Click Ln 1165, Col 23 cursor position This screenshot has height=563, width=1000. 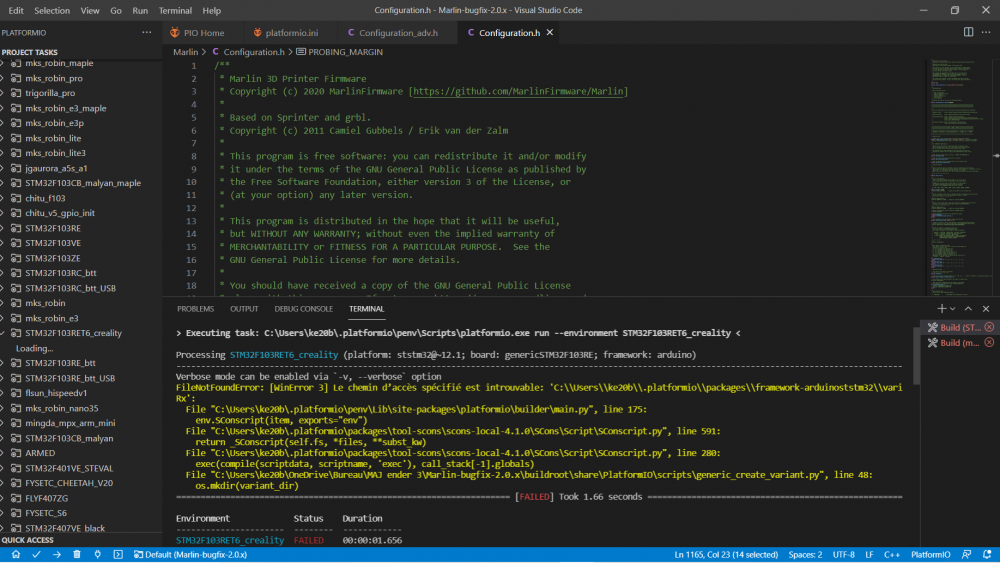(x=726, y=555)
